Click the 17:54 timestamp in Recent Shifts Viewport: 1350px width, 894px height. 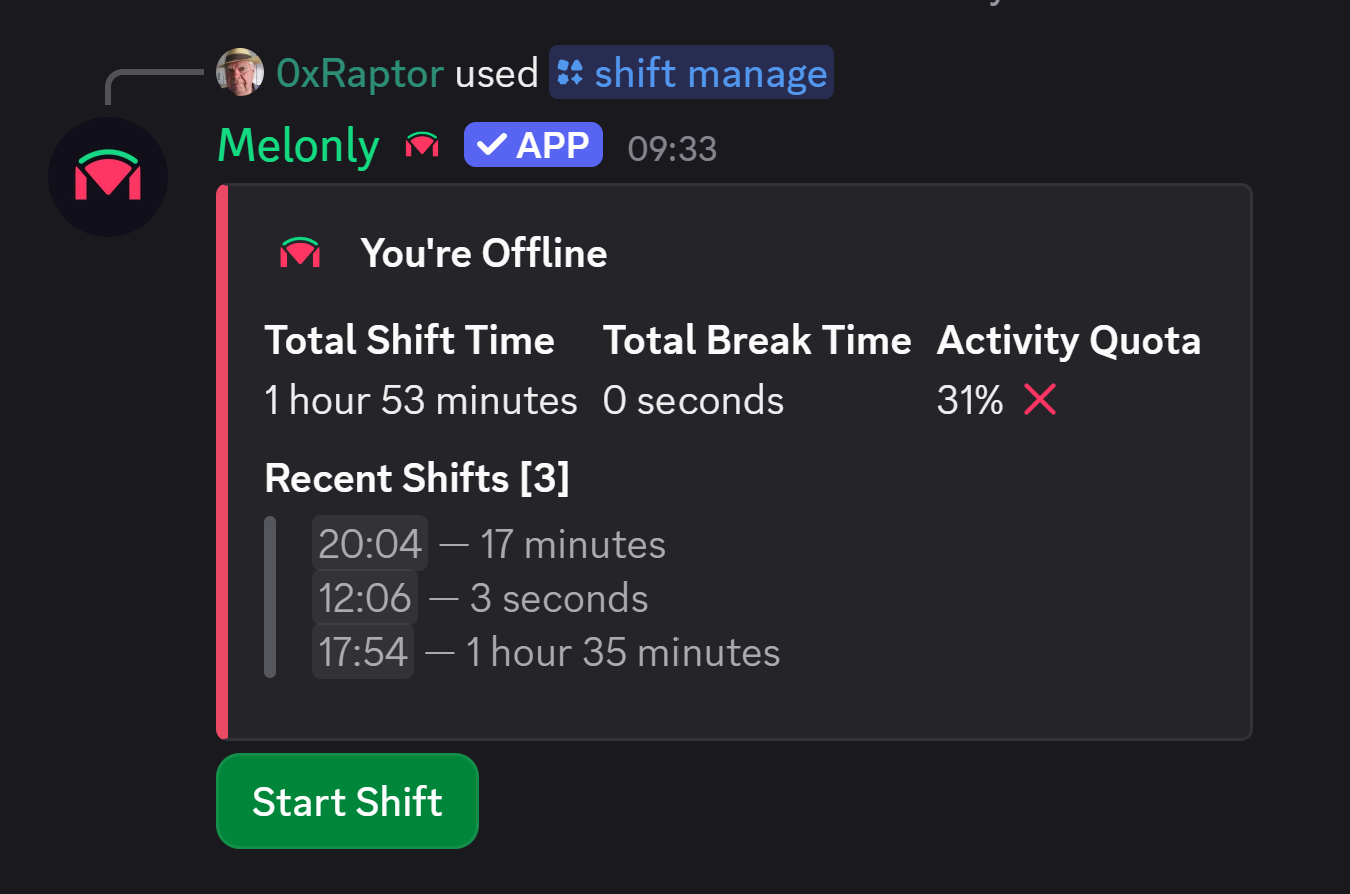pos(363,651)
